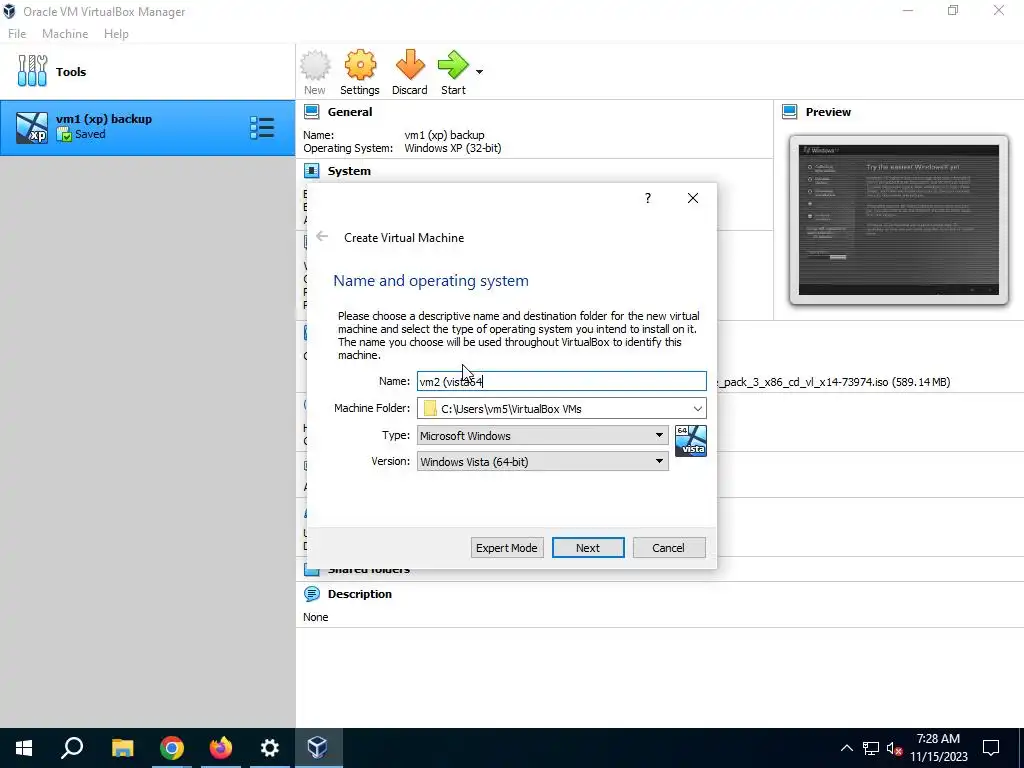Viewport: 1024px width, 768px height.
Task: Click the VM preview thumbnail
Action: [x=899, y=220]
